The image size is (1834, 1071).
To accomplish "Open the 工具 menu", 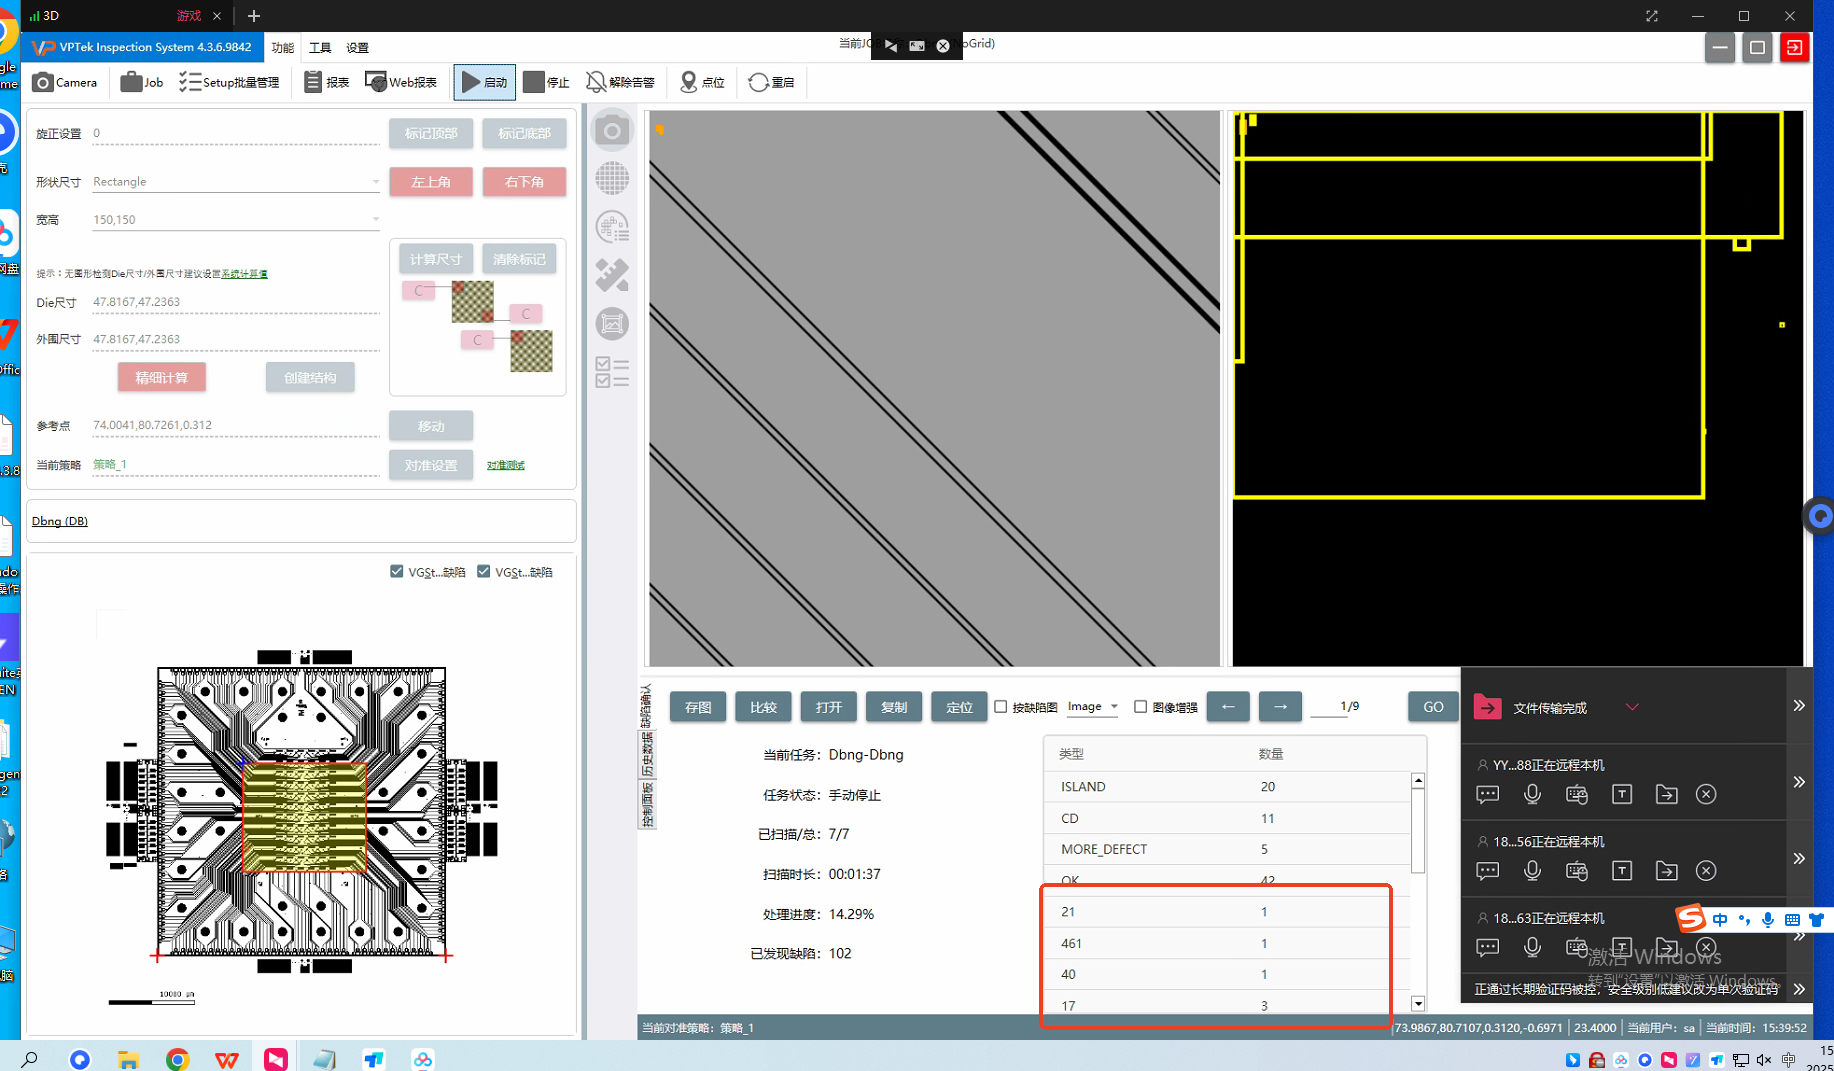I will [320, 48].
